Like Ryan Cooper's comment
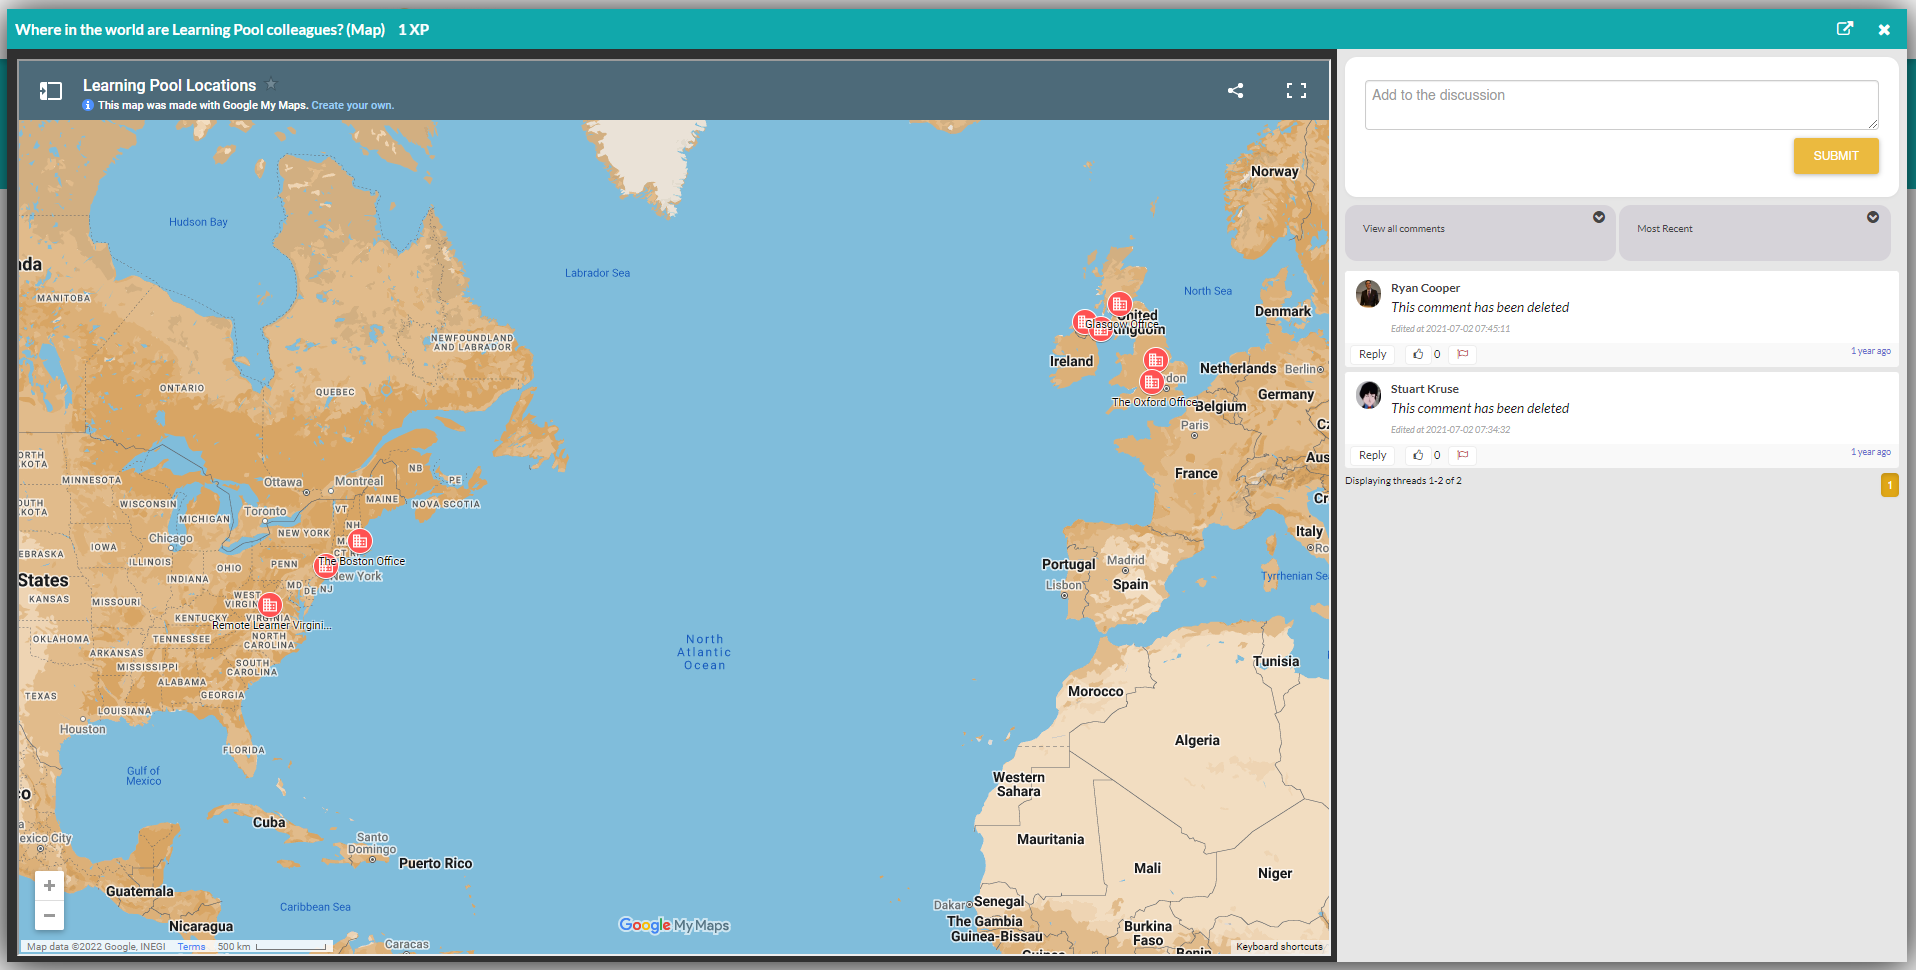Image resolution: width=1916 pixels, height=970 pixels. tap(1418, 354)
